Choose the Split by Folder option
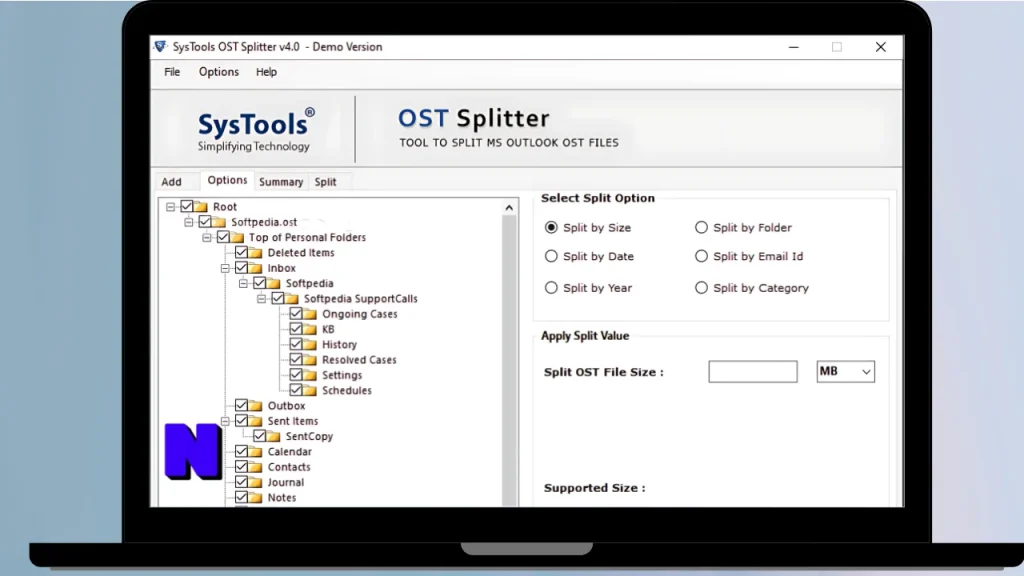 click(701, 227)
